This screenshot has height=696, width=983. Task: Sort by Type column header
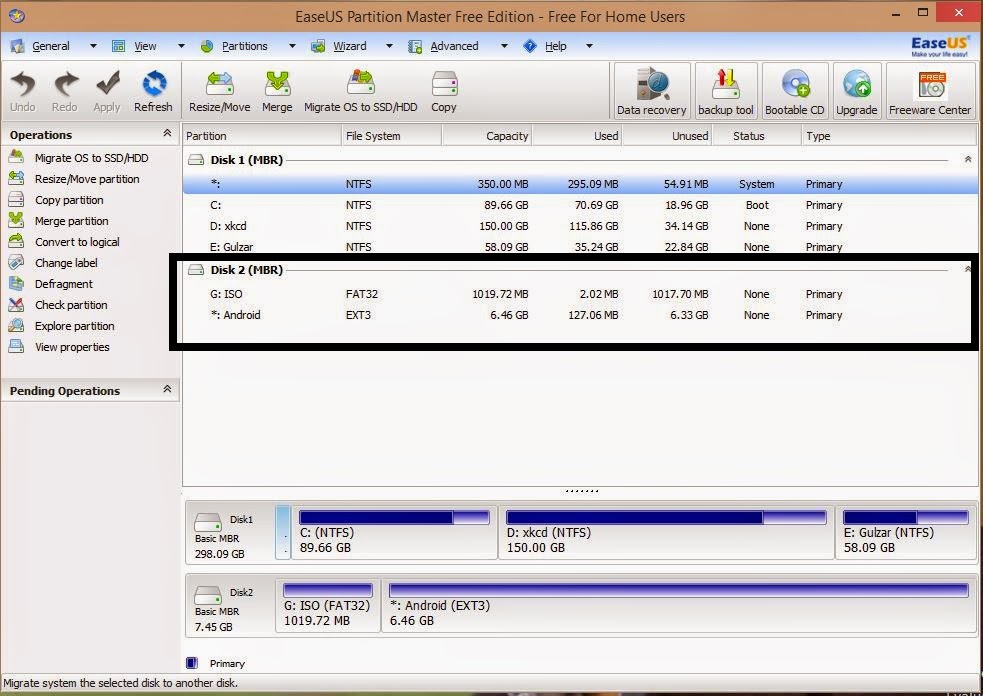[889, 136]
